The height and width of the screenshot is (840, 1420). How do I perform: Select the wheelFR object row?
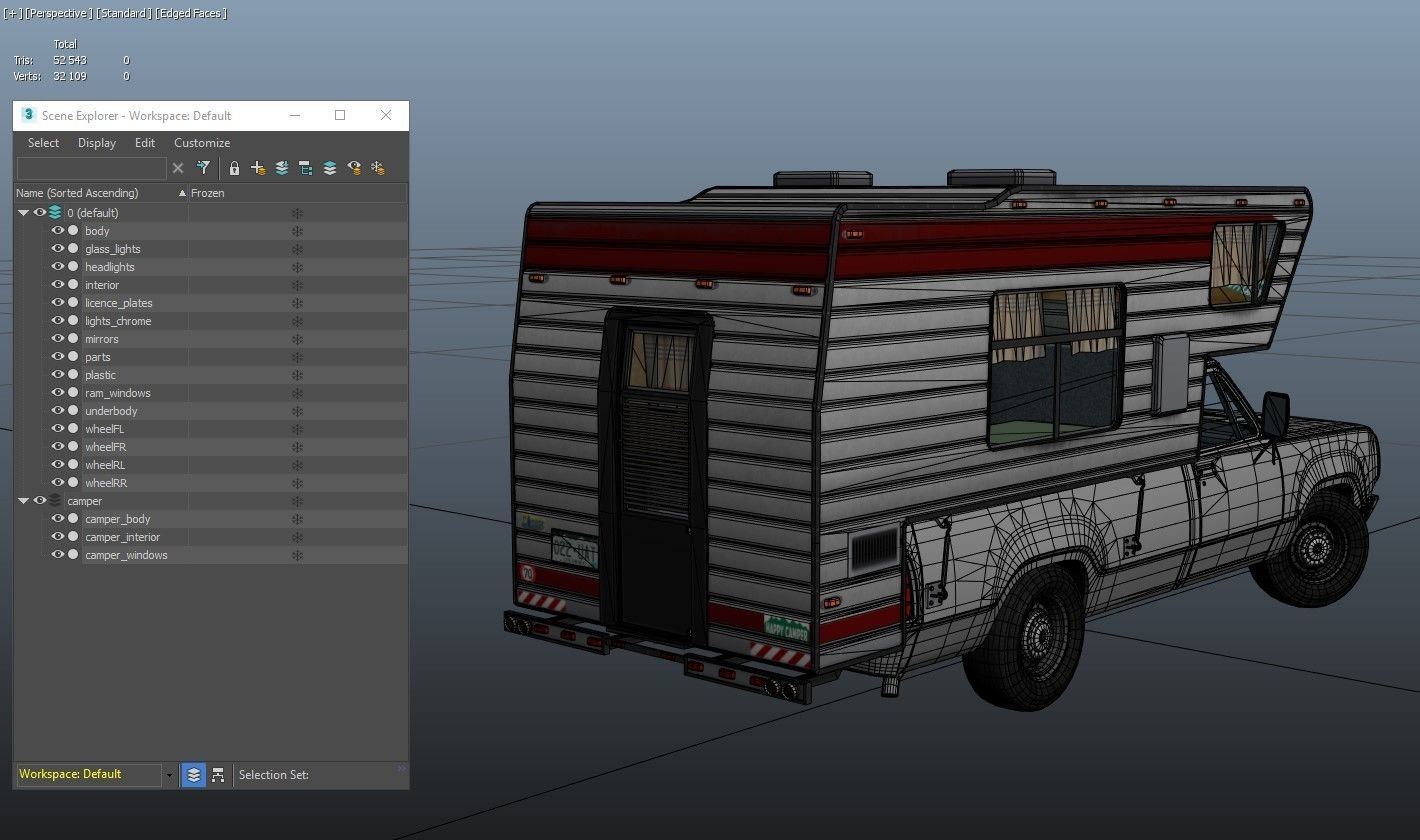pos(105,447)
